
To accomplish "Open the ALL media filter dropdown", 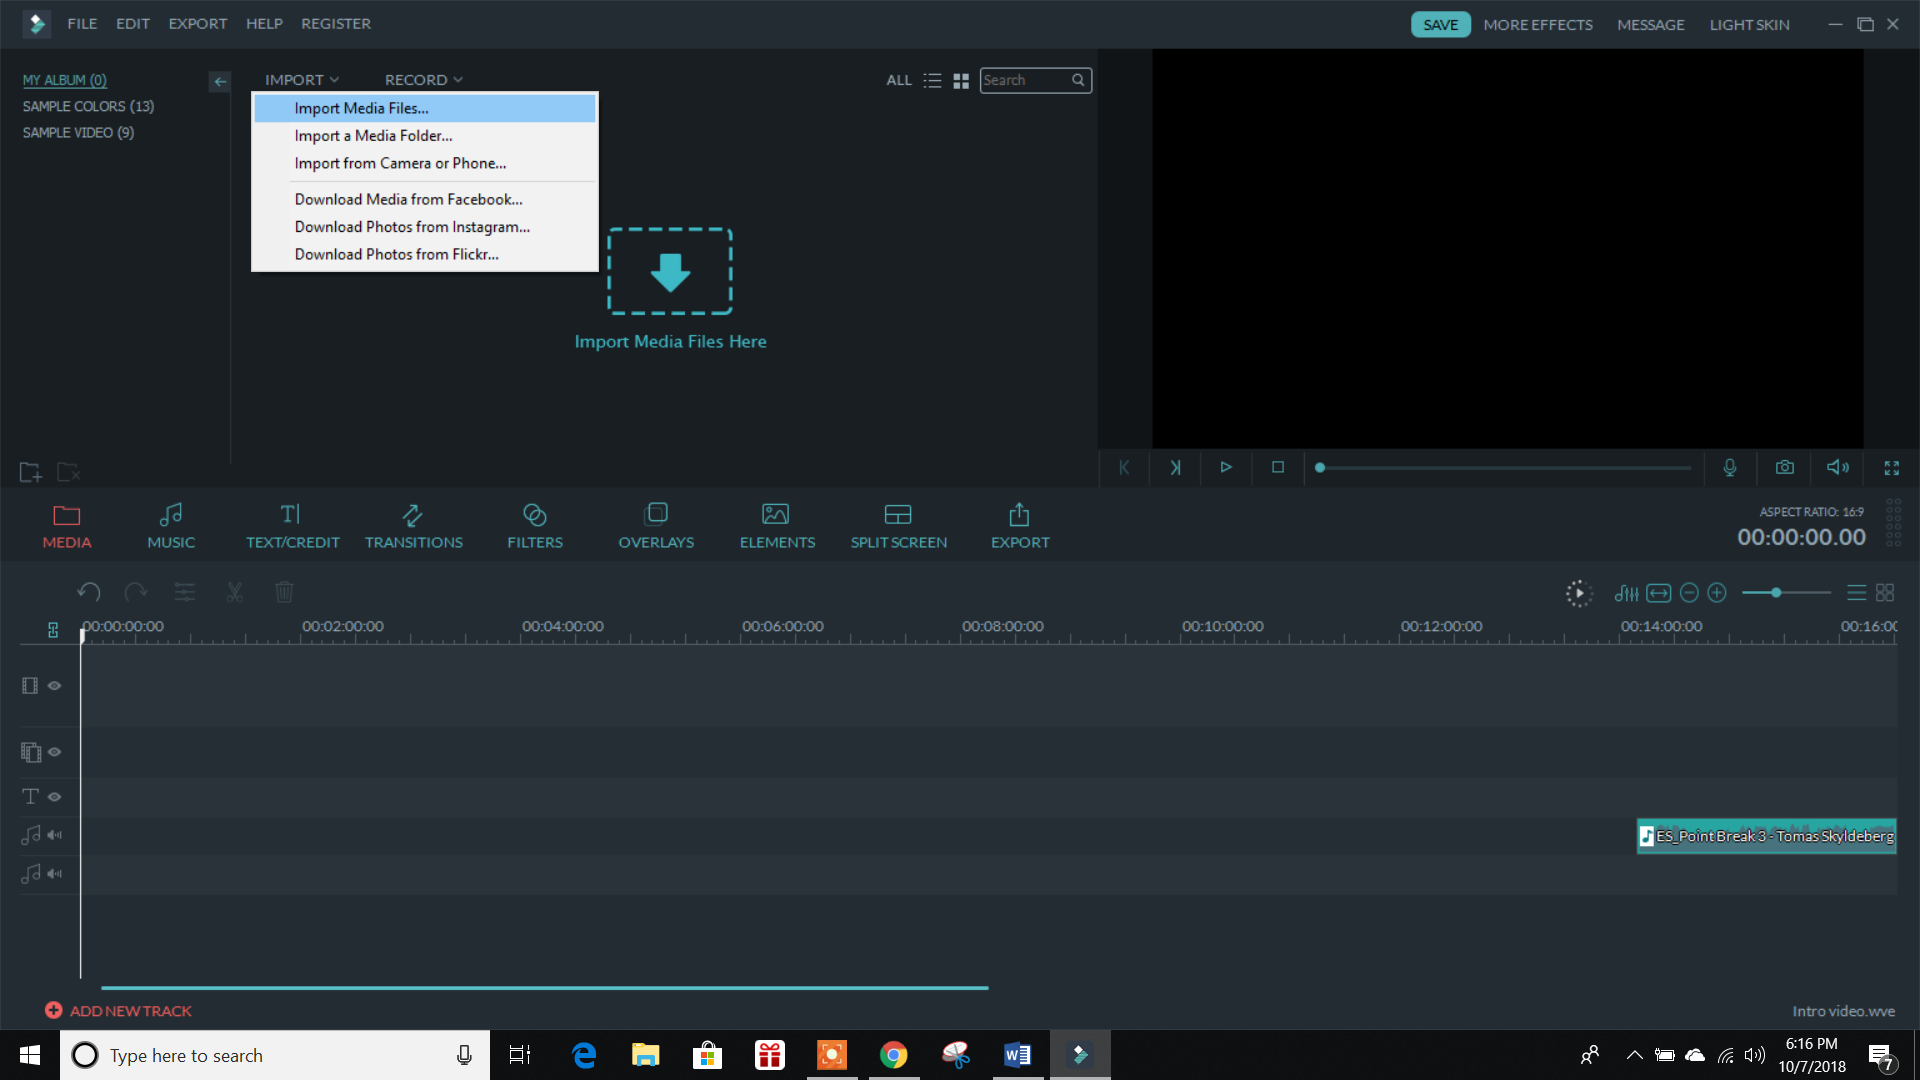I will (898, 80).
